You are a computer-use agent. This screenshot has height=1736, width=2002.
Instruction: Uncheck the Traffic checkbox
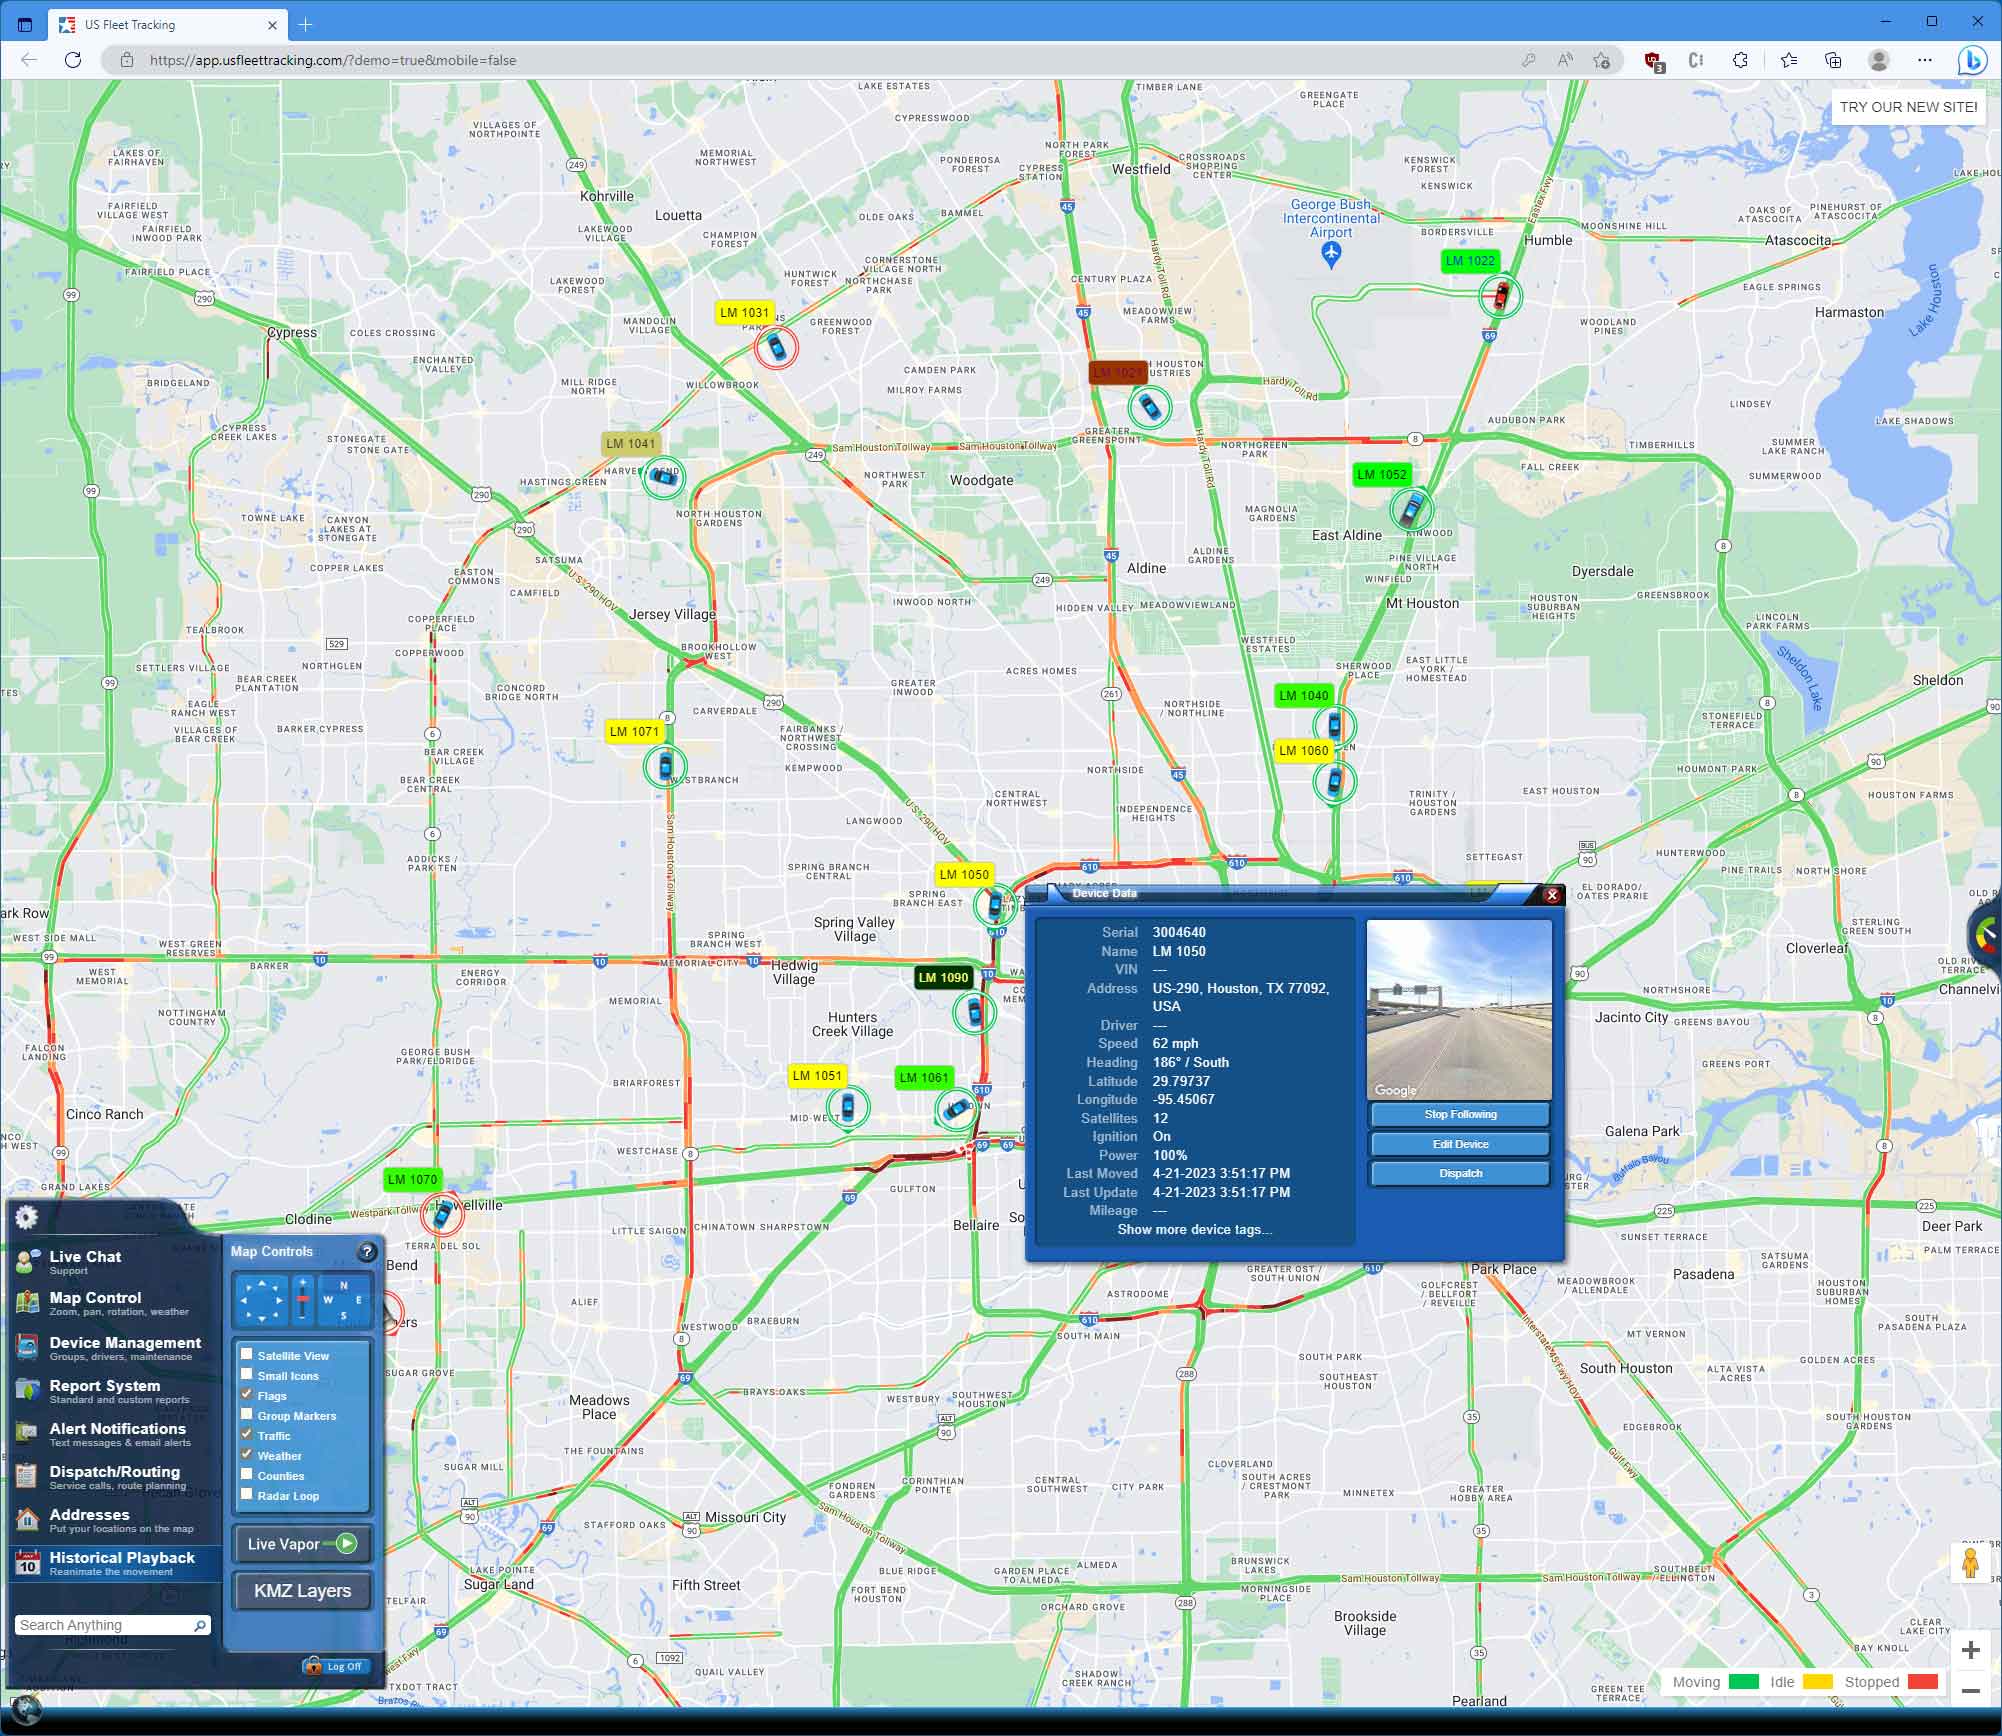(x=247, y=1435)
